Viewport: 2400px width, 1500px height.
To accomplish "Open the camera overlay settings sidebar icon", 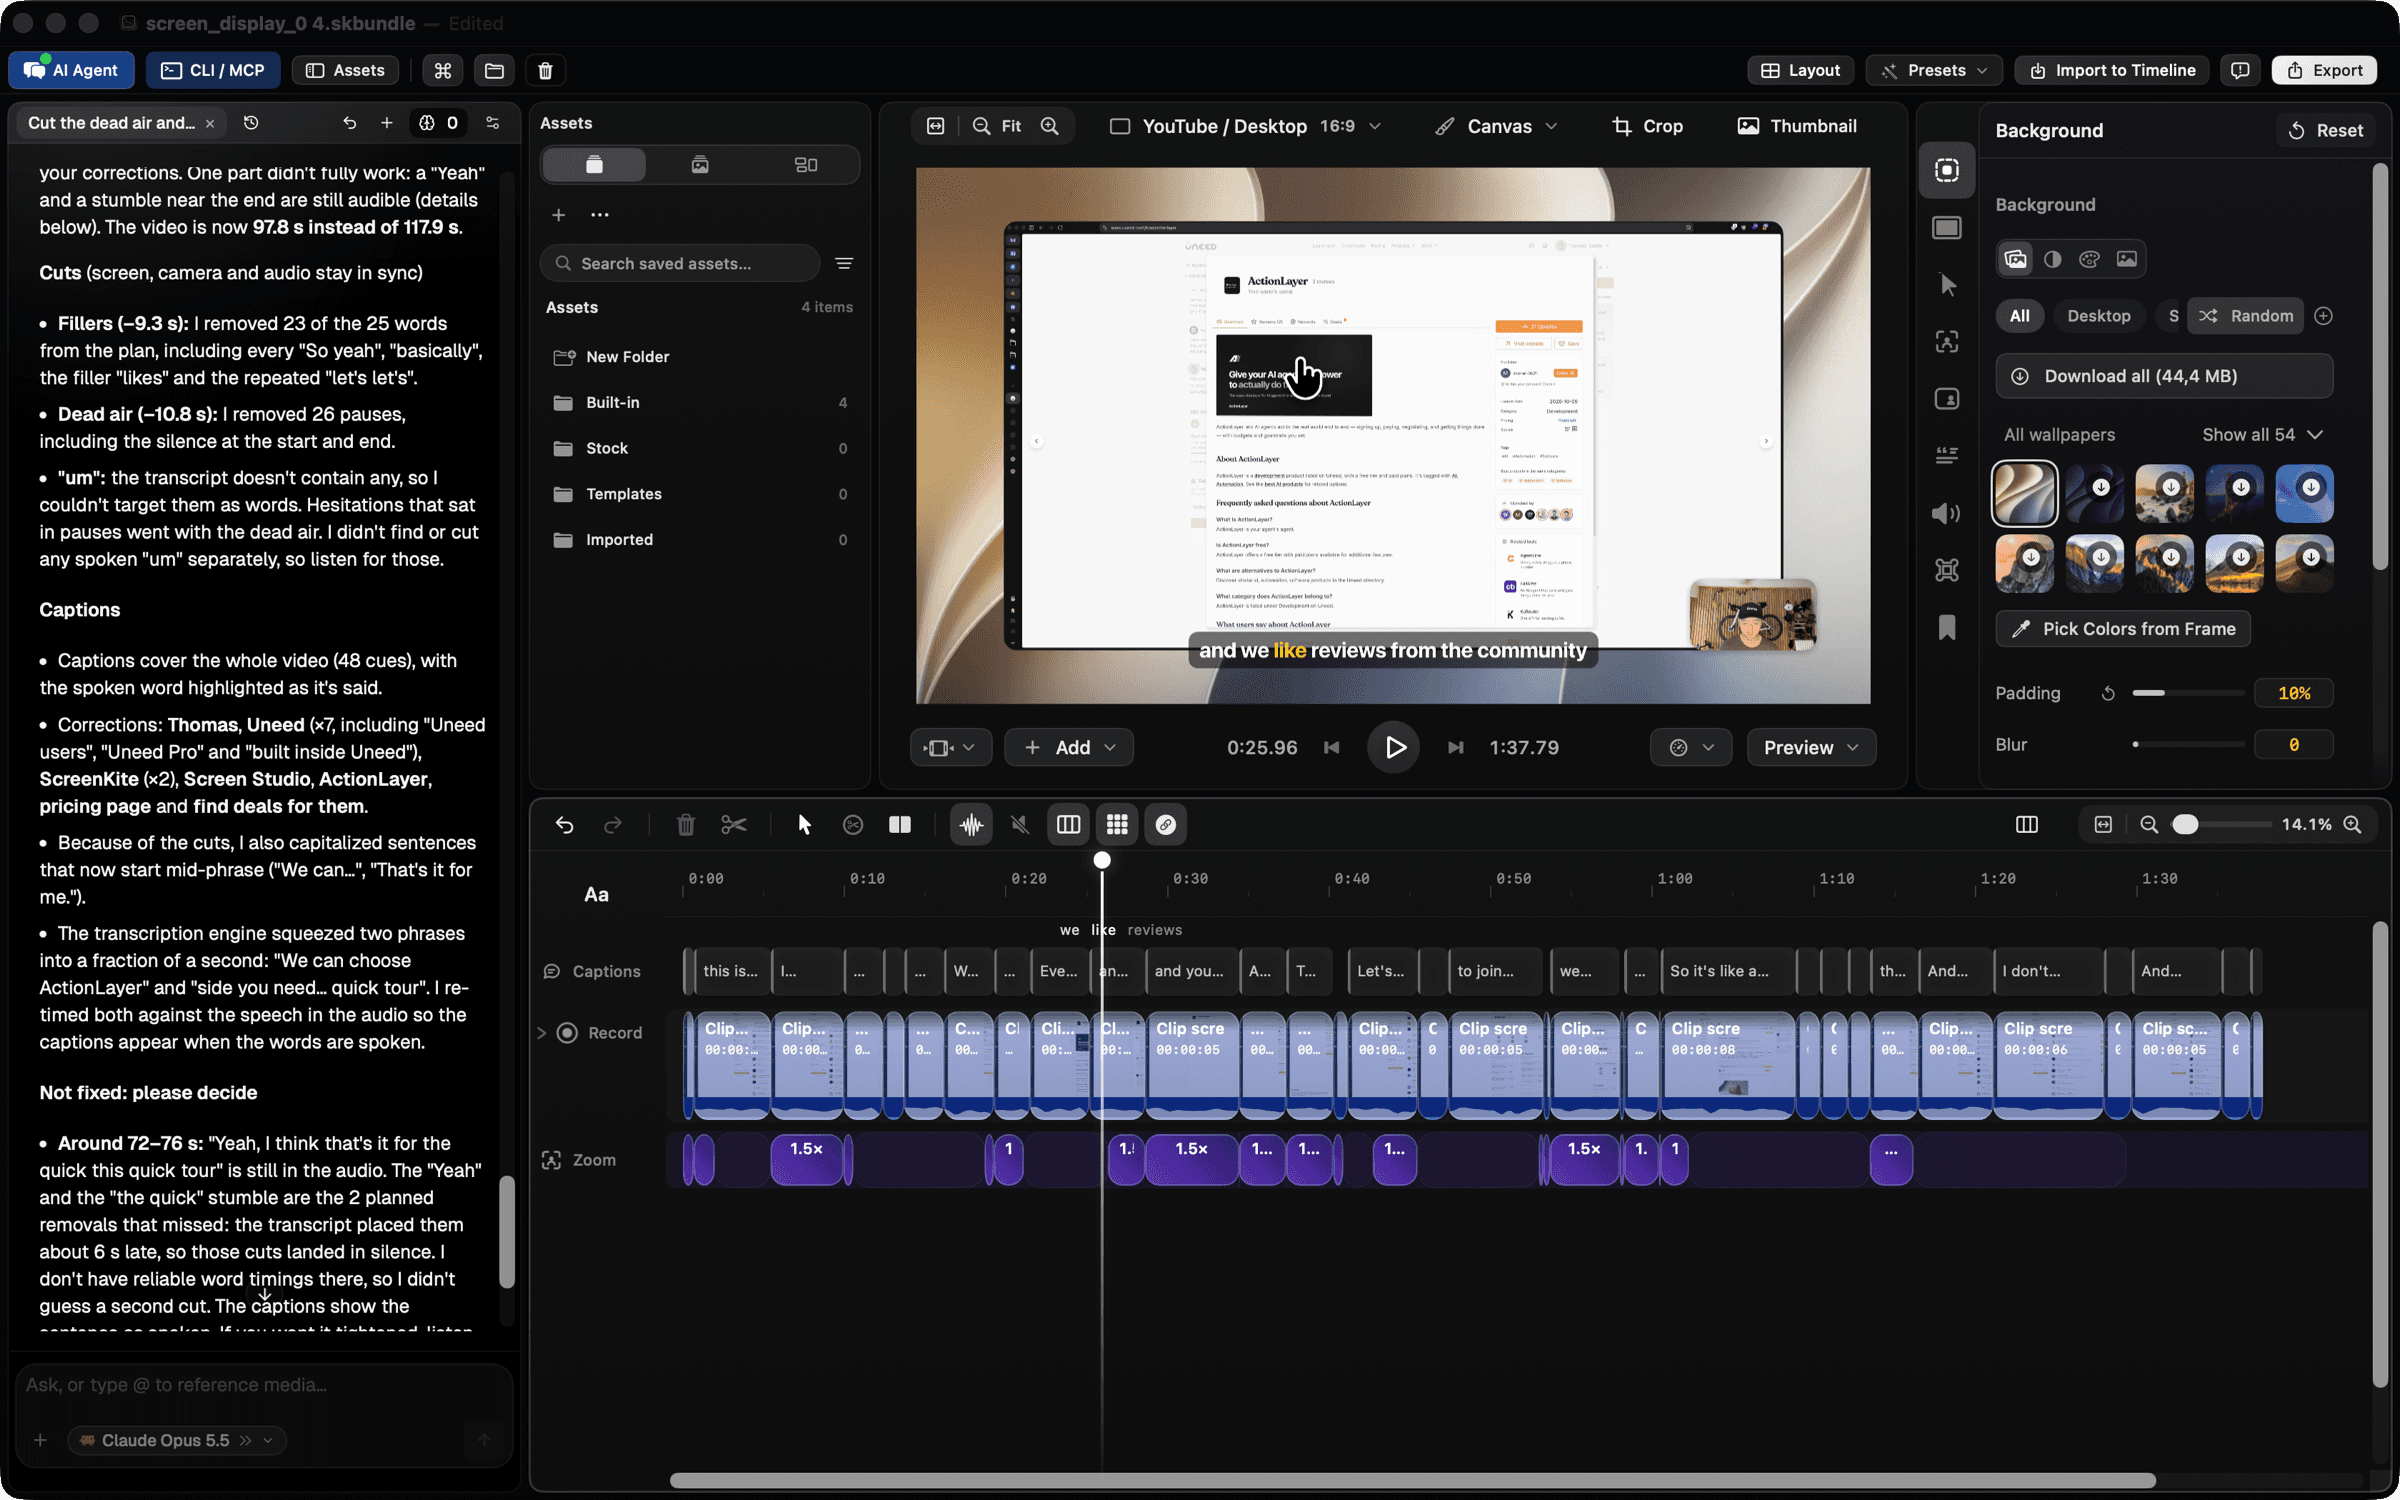I will (x=1946, y=399).
